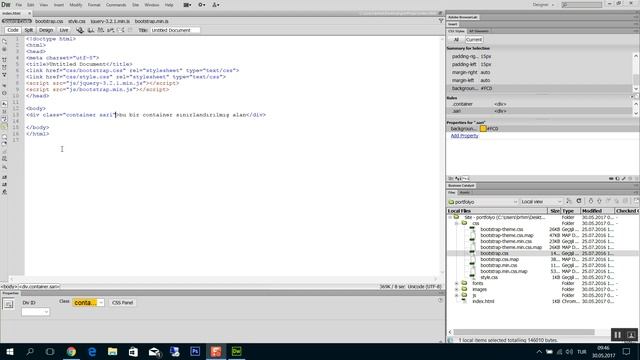
Task: Open the Site menu
Action: tap(136, 5)
